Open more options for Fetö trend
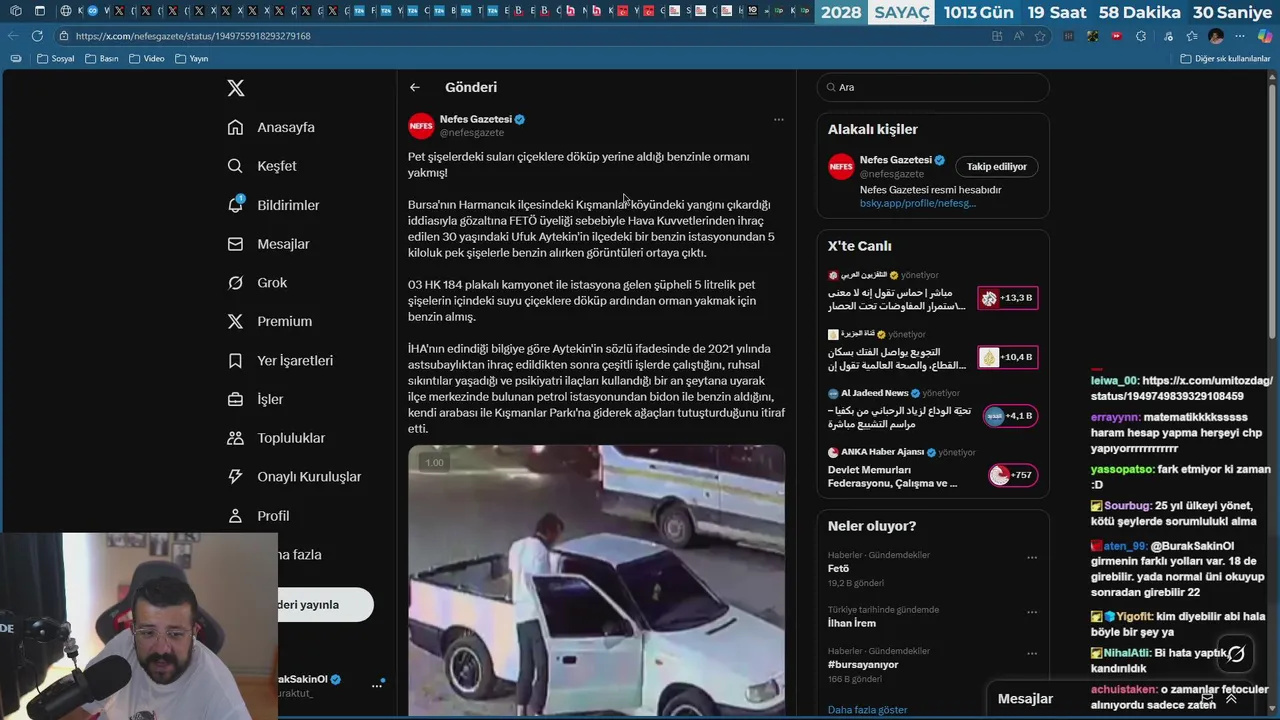The width and height of the screenshot is (1280, 720). tap(1032, 557)
